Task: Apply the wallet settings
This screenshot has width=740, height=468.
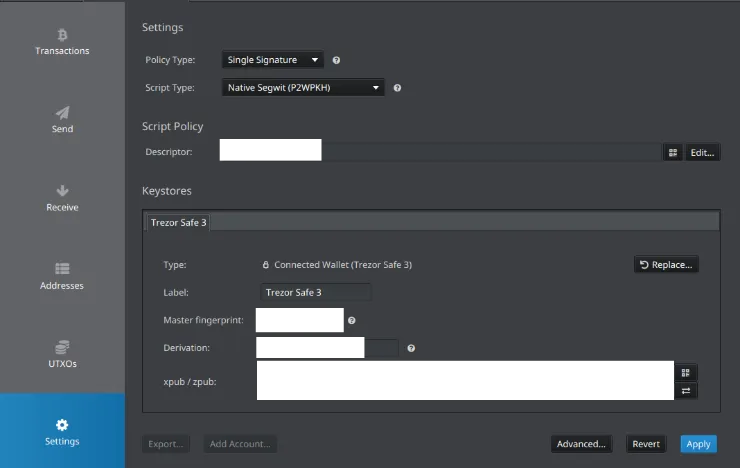Action: [x=698, y=444]
